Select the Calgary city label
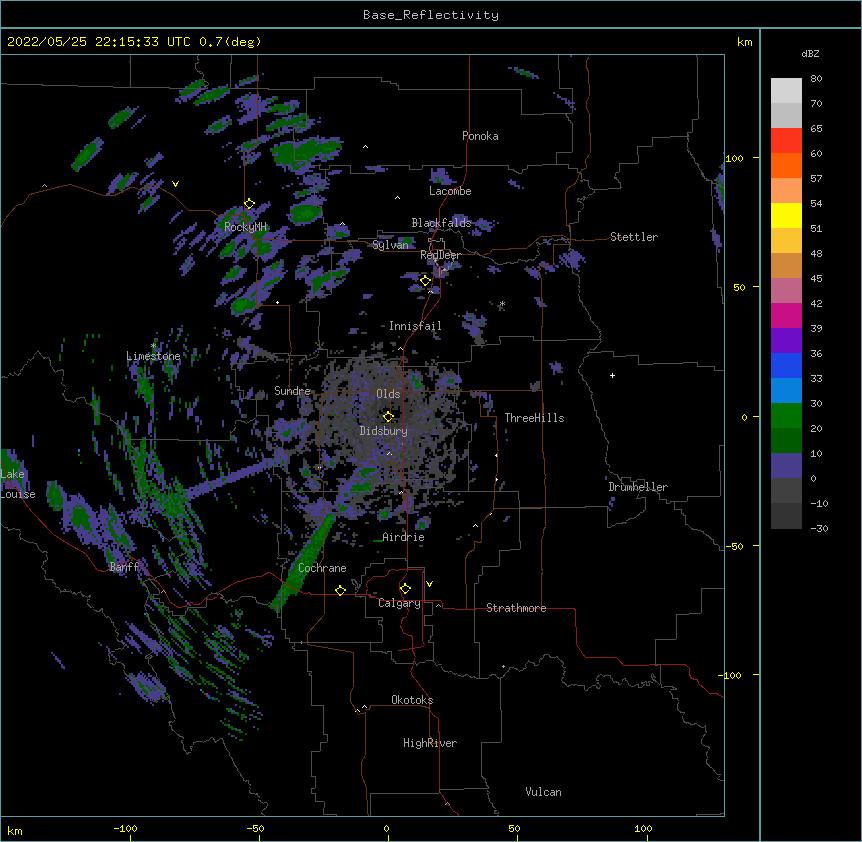 pyautogui.click(x=400, y=603)
